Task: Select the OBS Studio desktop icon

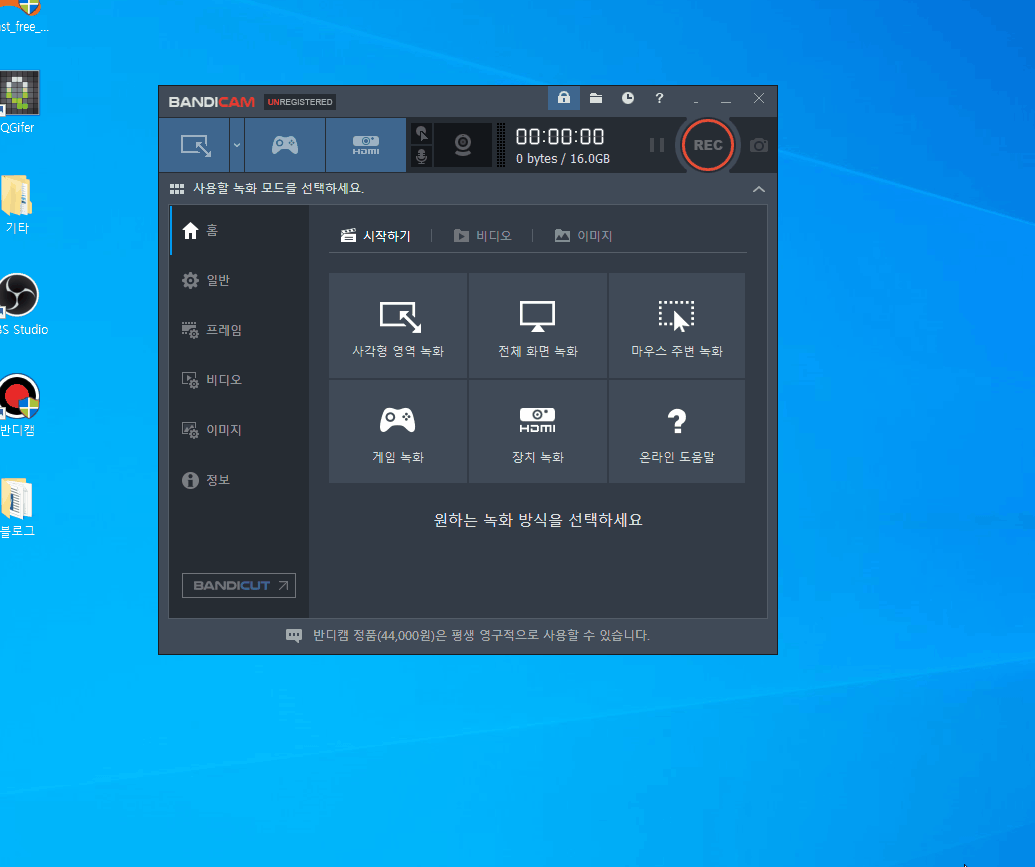Action: pyautogui.click(x=22, y=305)
